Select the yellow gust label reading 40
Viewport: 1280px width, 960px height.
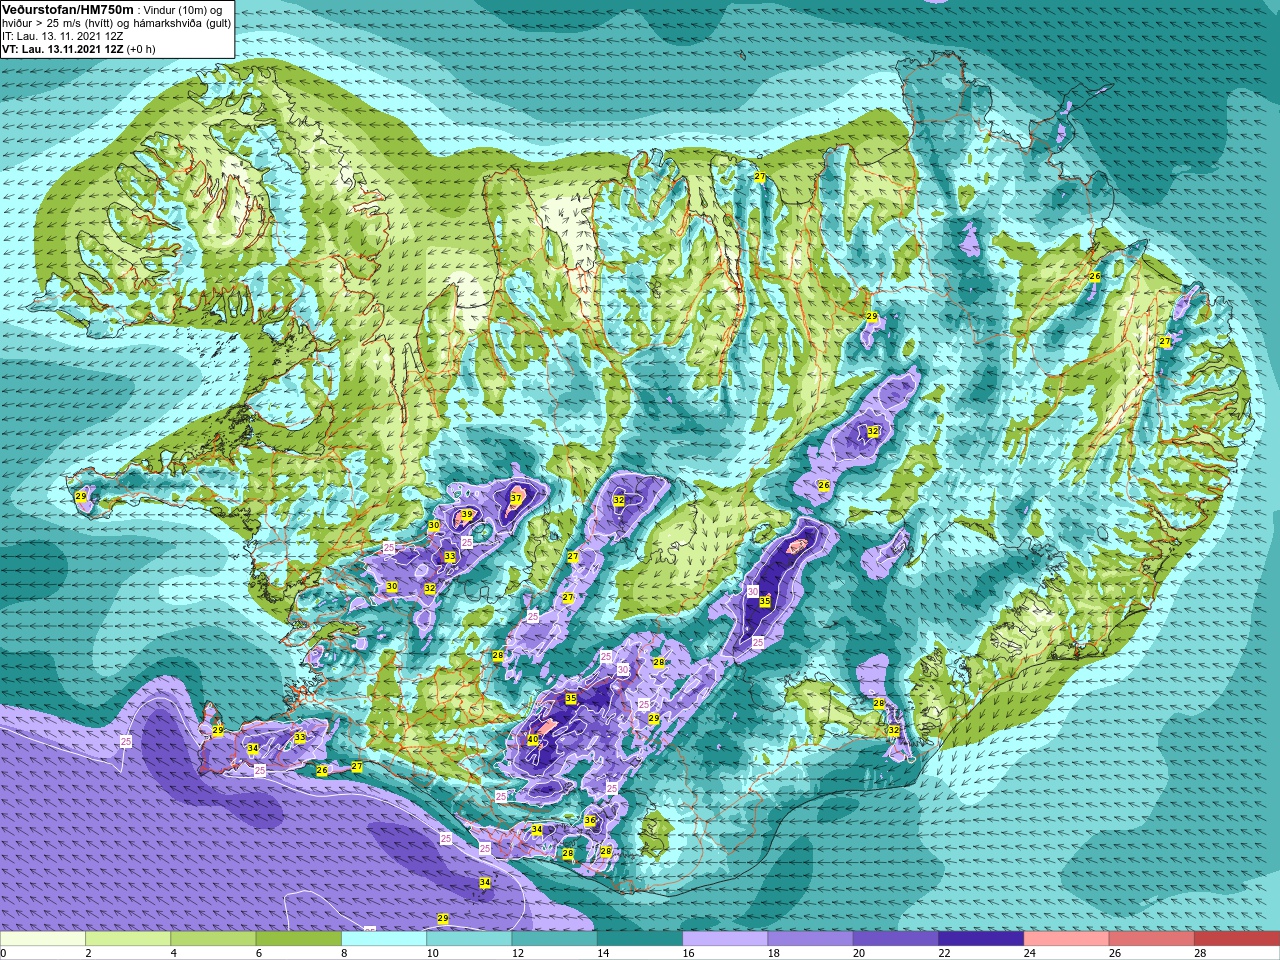pos(533,740)
